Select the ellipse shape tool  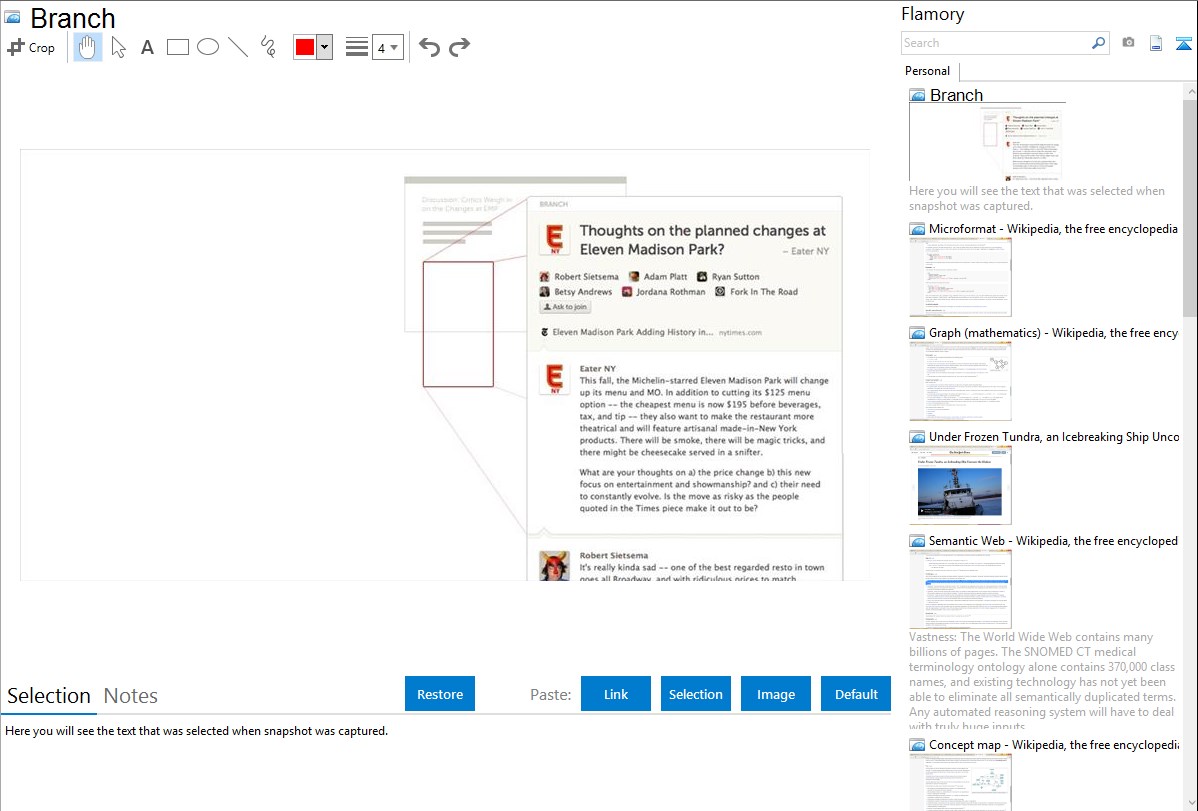tap(208, 47)
